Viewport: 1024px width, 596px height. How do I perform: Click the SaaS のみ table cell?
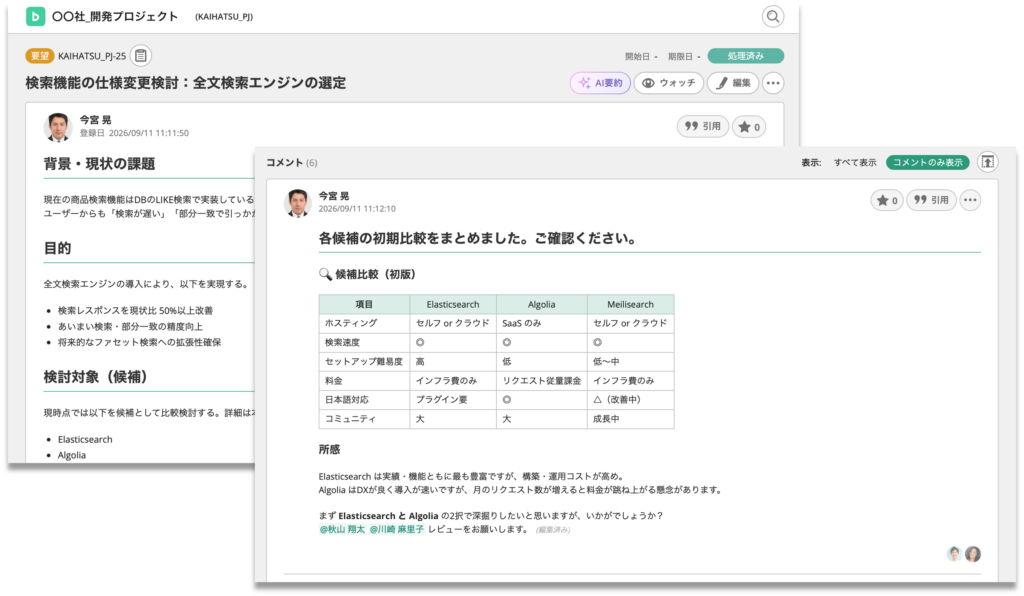click(x=541, y=323)
